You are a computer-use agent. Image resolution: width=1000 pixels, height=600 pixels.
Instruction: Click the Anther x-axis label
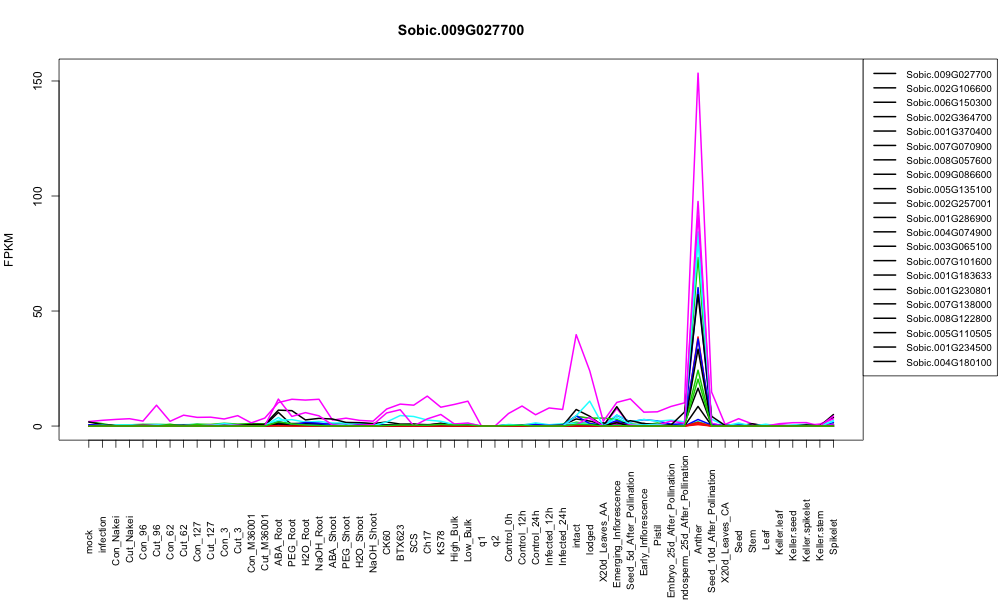pyautogui.click(x=698, y=539)
